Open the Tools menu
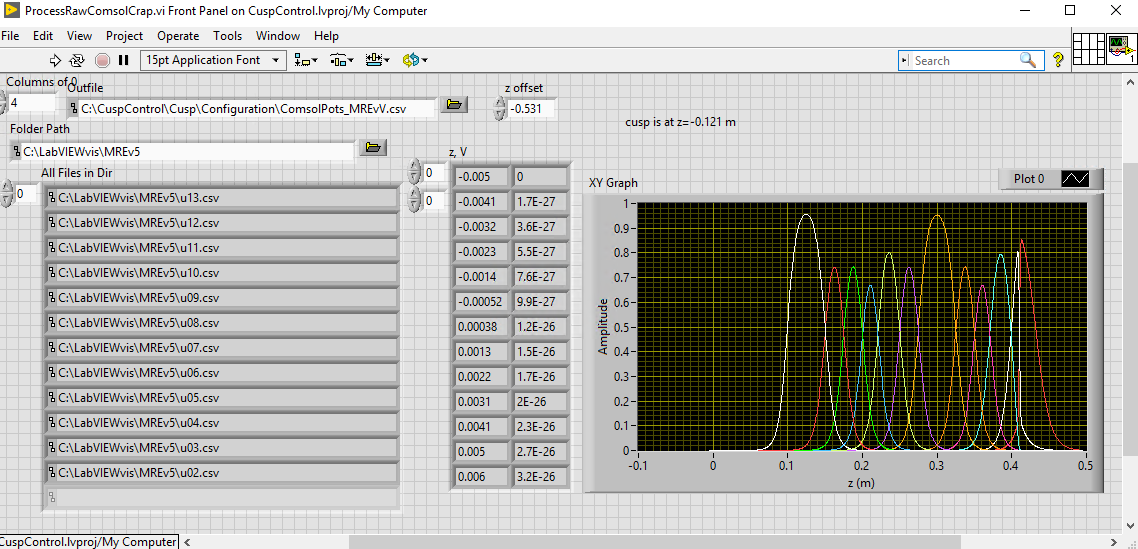 click(x=227, y=35)
